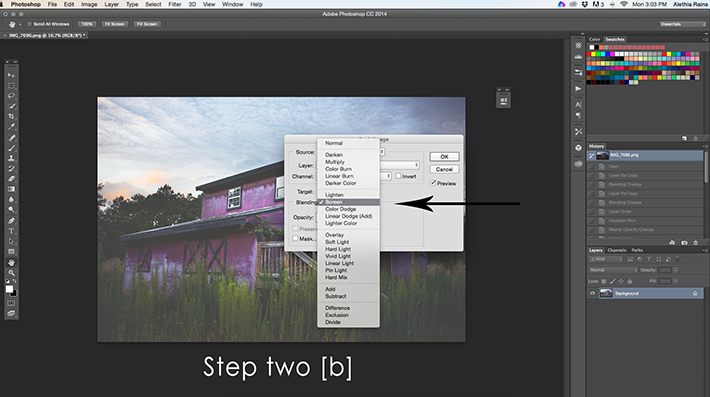Pick the black swatch in Swatches top row

pyautogui.click(x=597, y=47)
